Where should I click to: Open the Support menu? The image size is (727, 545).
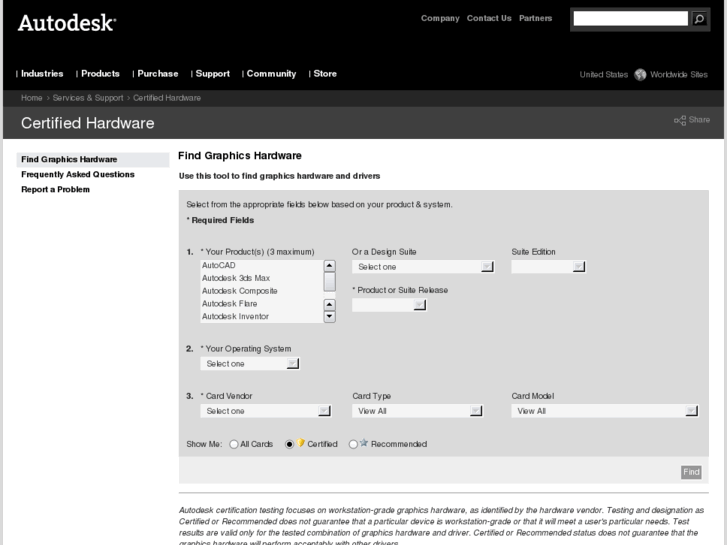coord(213,74)
